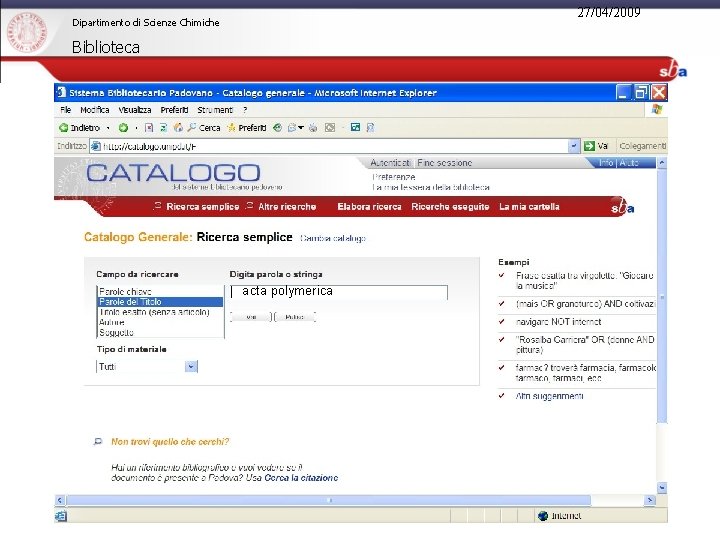Viewport: 720px width, 540px height.
Task: Click the page icon in the address bar
Action: pos(96,146)
